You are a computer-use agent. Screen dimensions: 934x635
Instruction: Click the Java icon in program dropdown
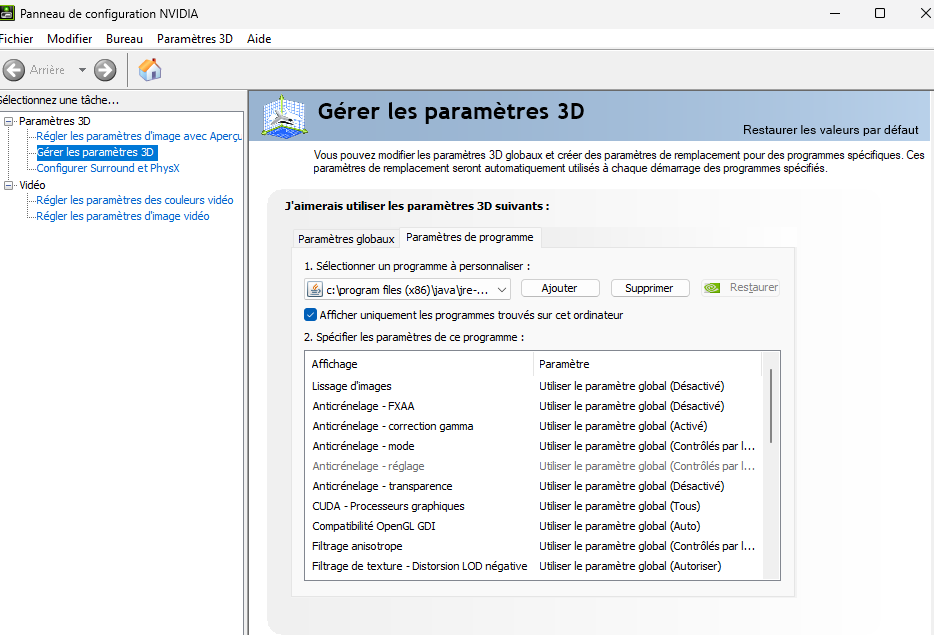pyautogui.click(x=315, y=290)
